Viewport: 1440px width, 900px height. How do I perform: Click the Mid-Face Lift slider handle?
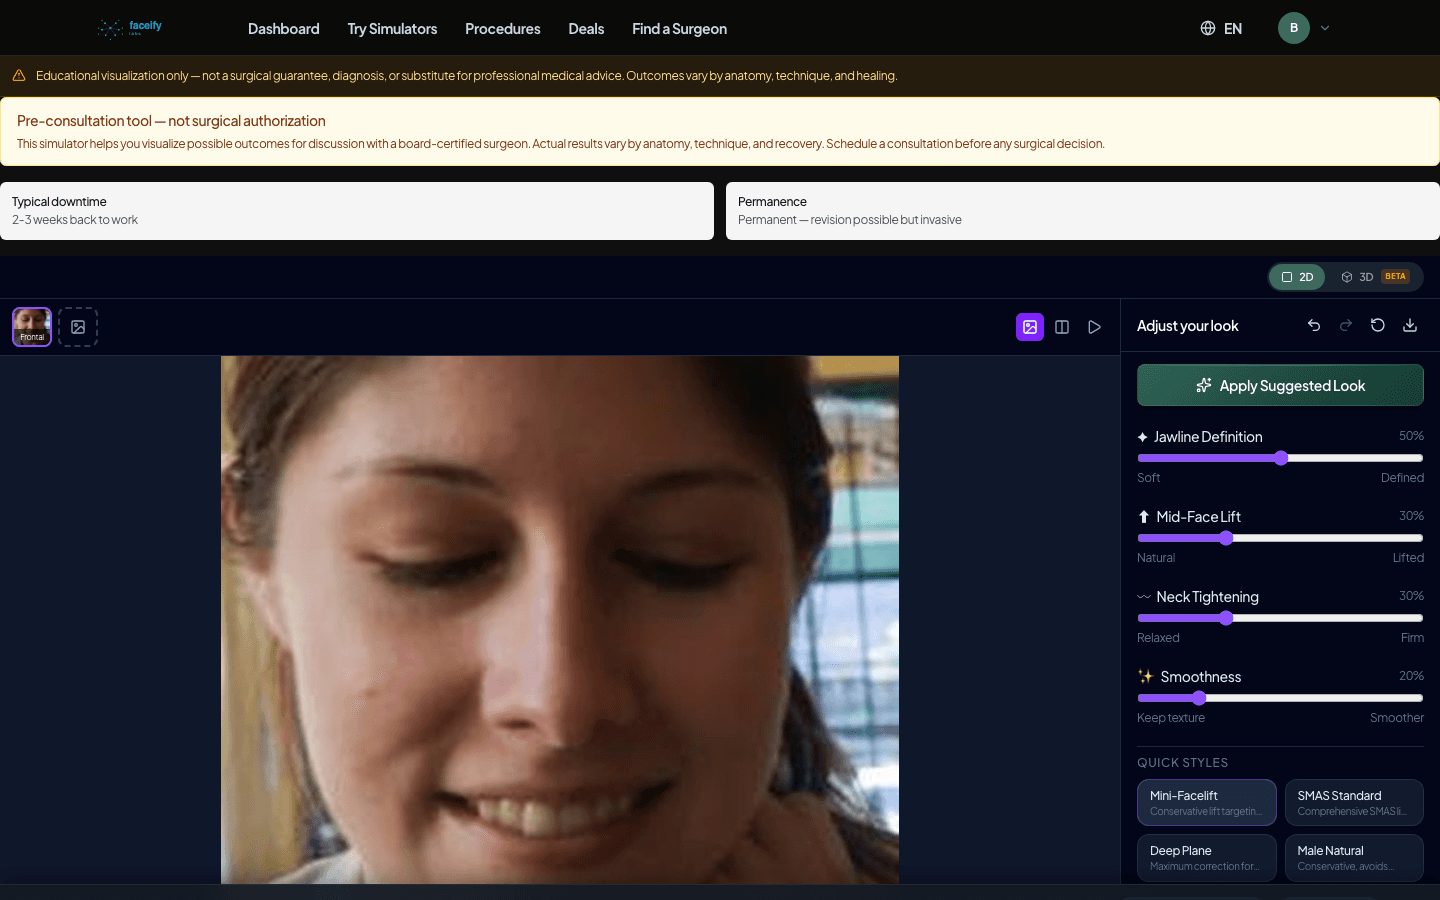(x=1226, y=538)
